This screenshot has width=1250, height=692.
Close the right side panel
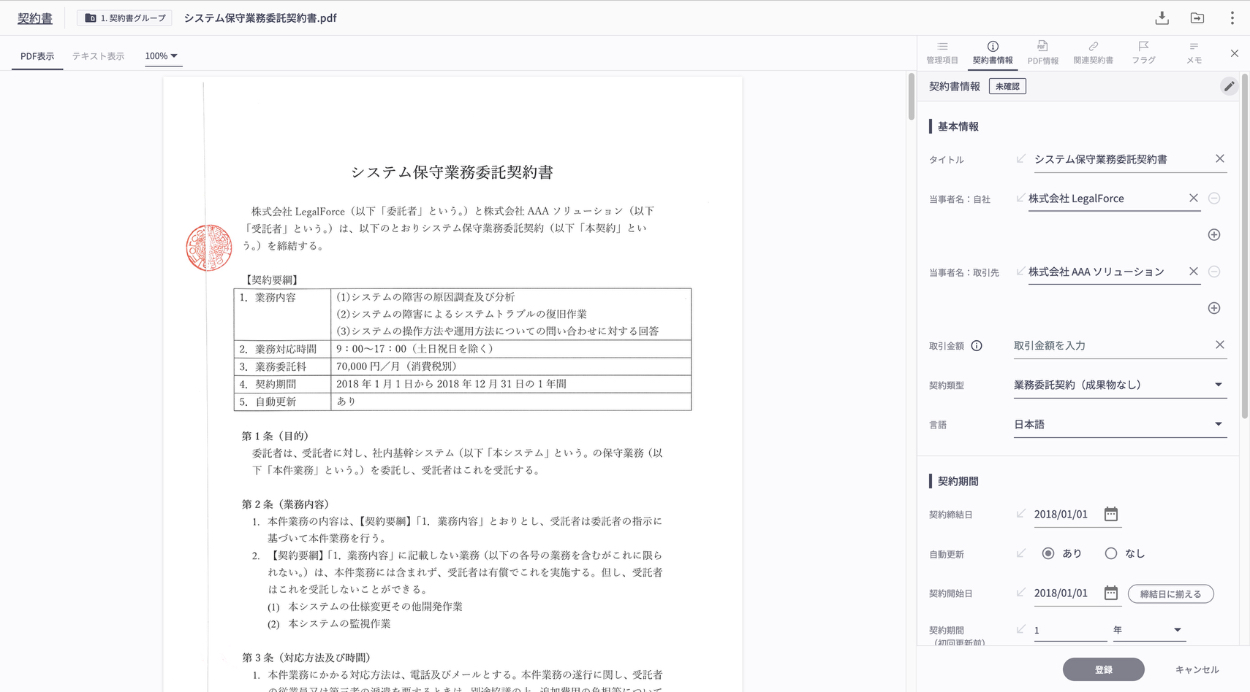tap(1234, 53)
